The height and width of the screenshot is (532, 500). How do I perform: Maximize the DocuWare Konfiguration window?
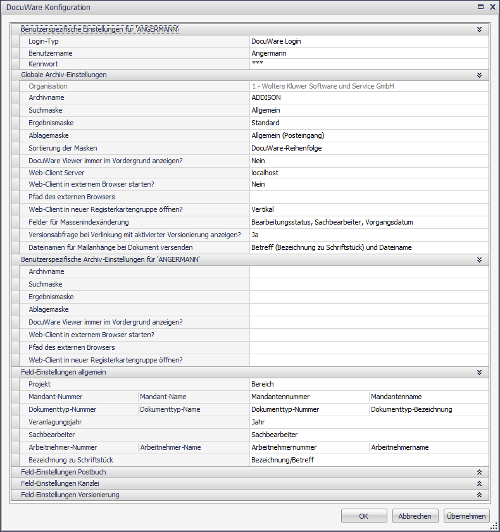click(x=481, y=7)
